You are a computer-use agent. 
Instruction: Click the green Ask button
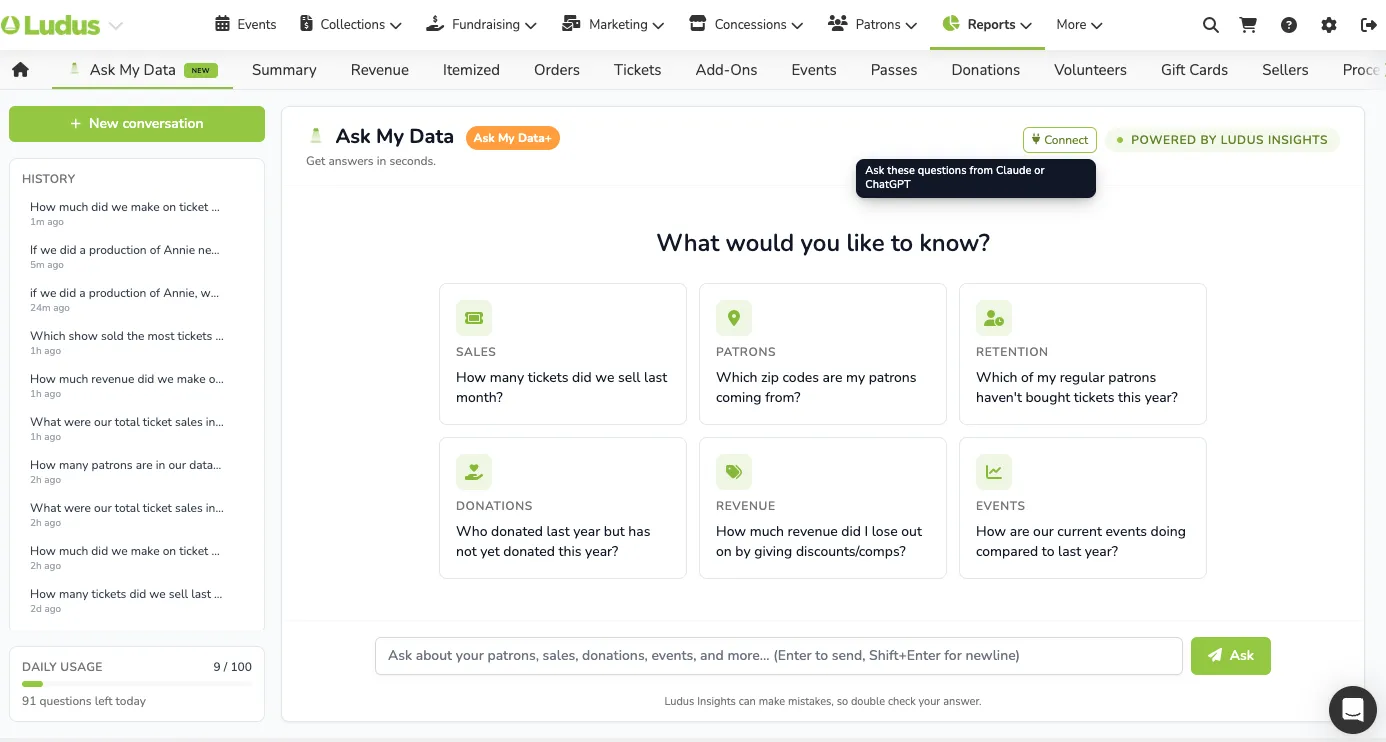pyautogui.click(x=1231, y=656)
